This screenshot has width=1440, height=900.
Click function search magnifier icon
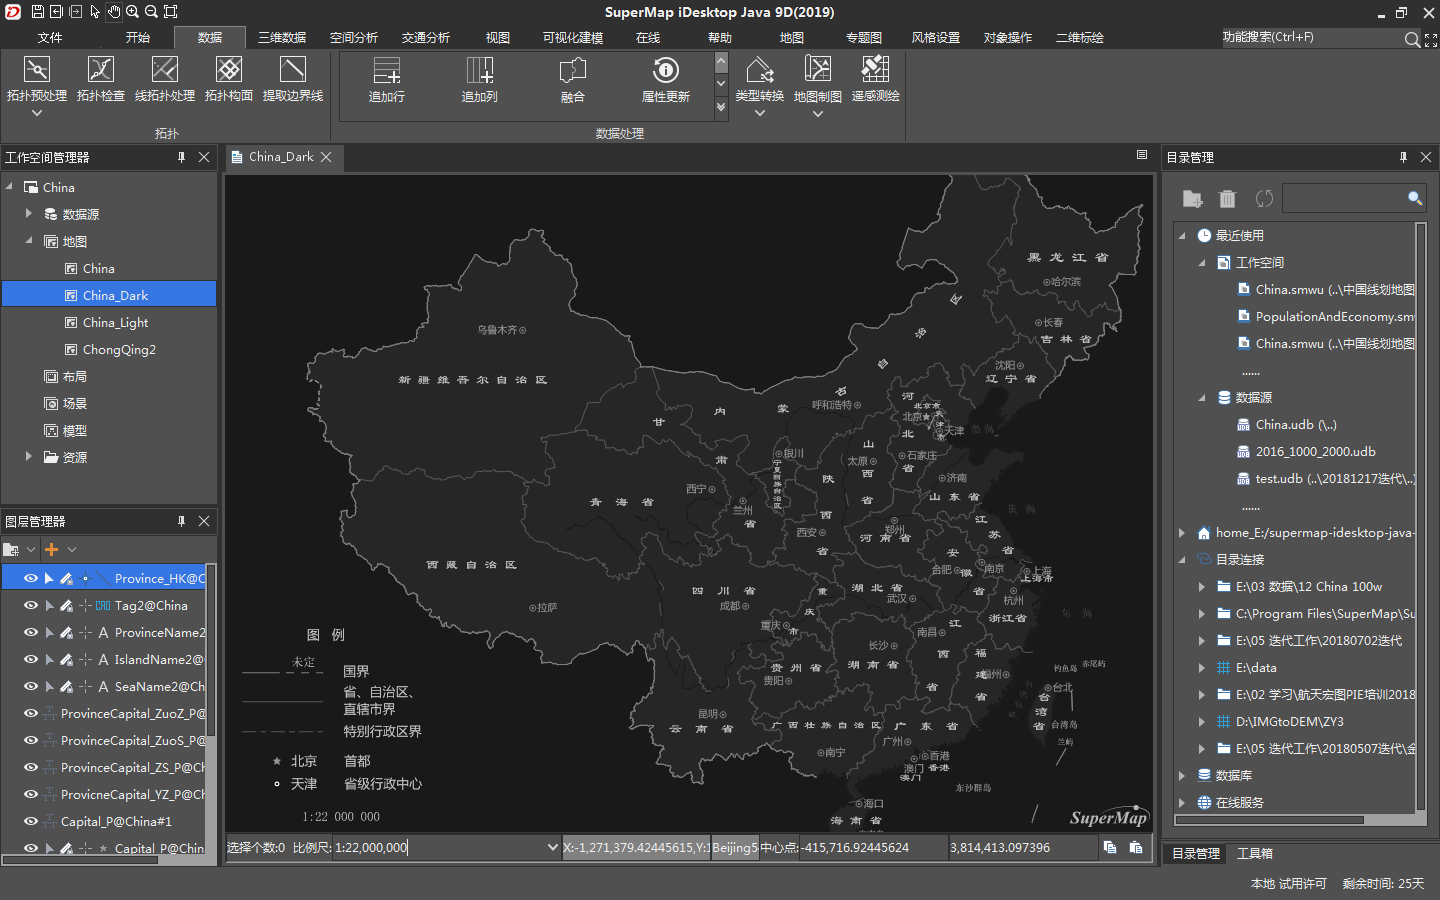click(1412, 39)
